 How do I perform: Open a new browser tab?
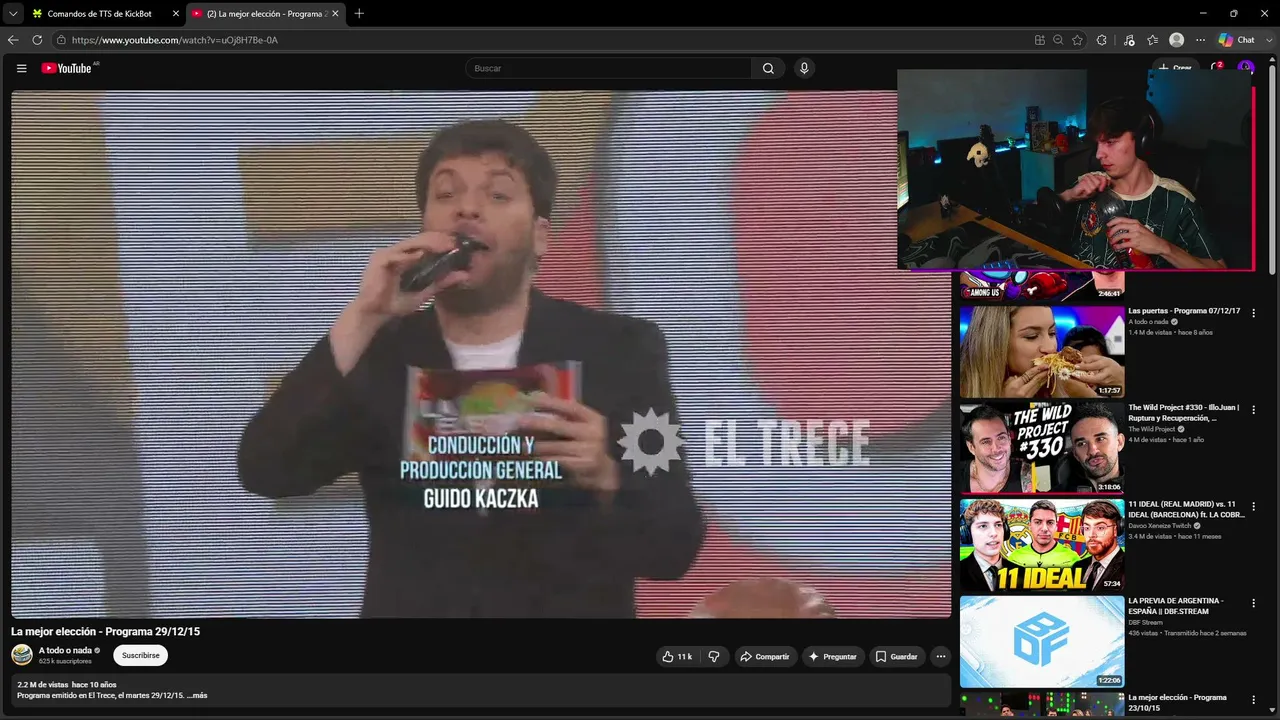pos(359,14)
